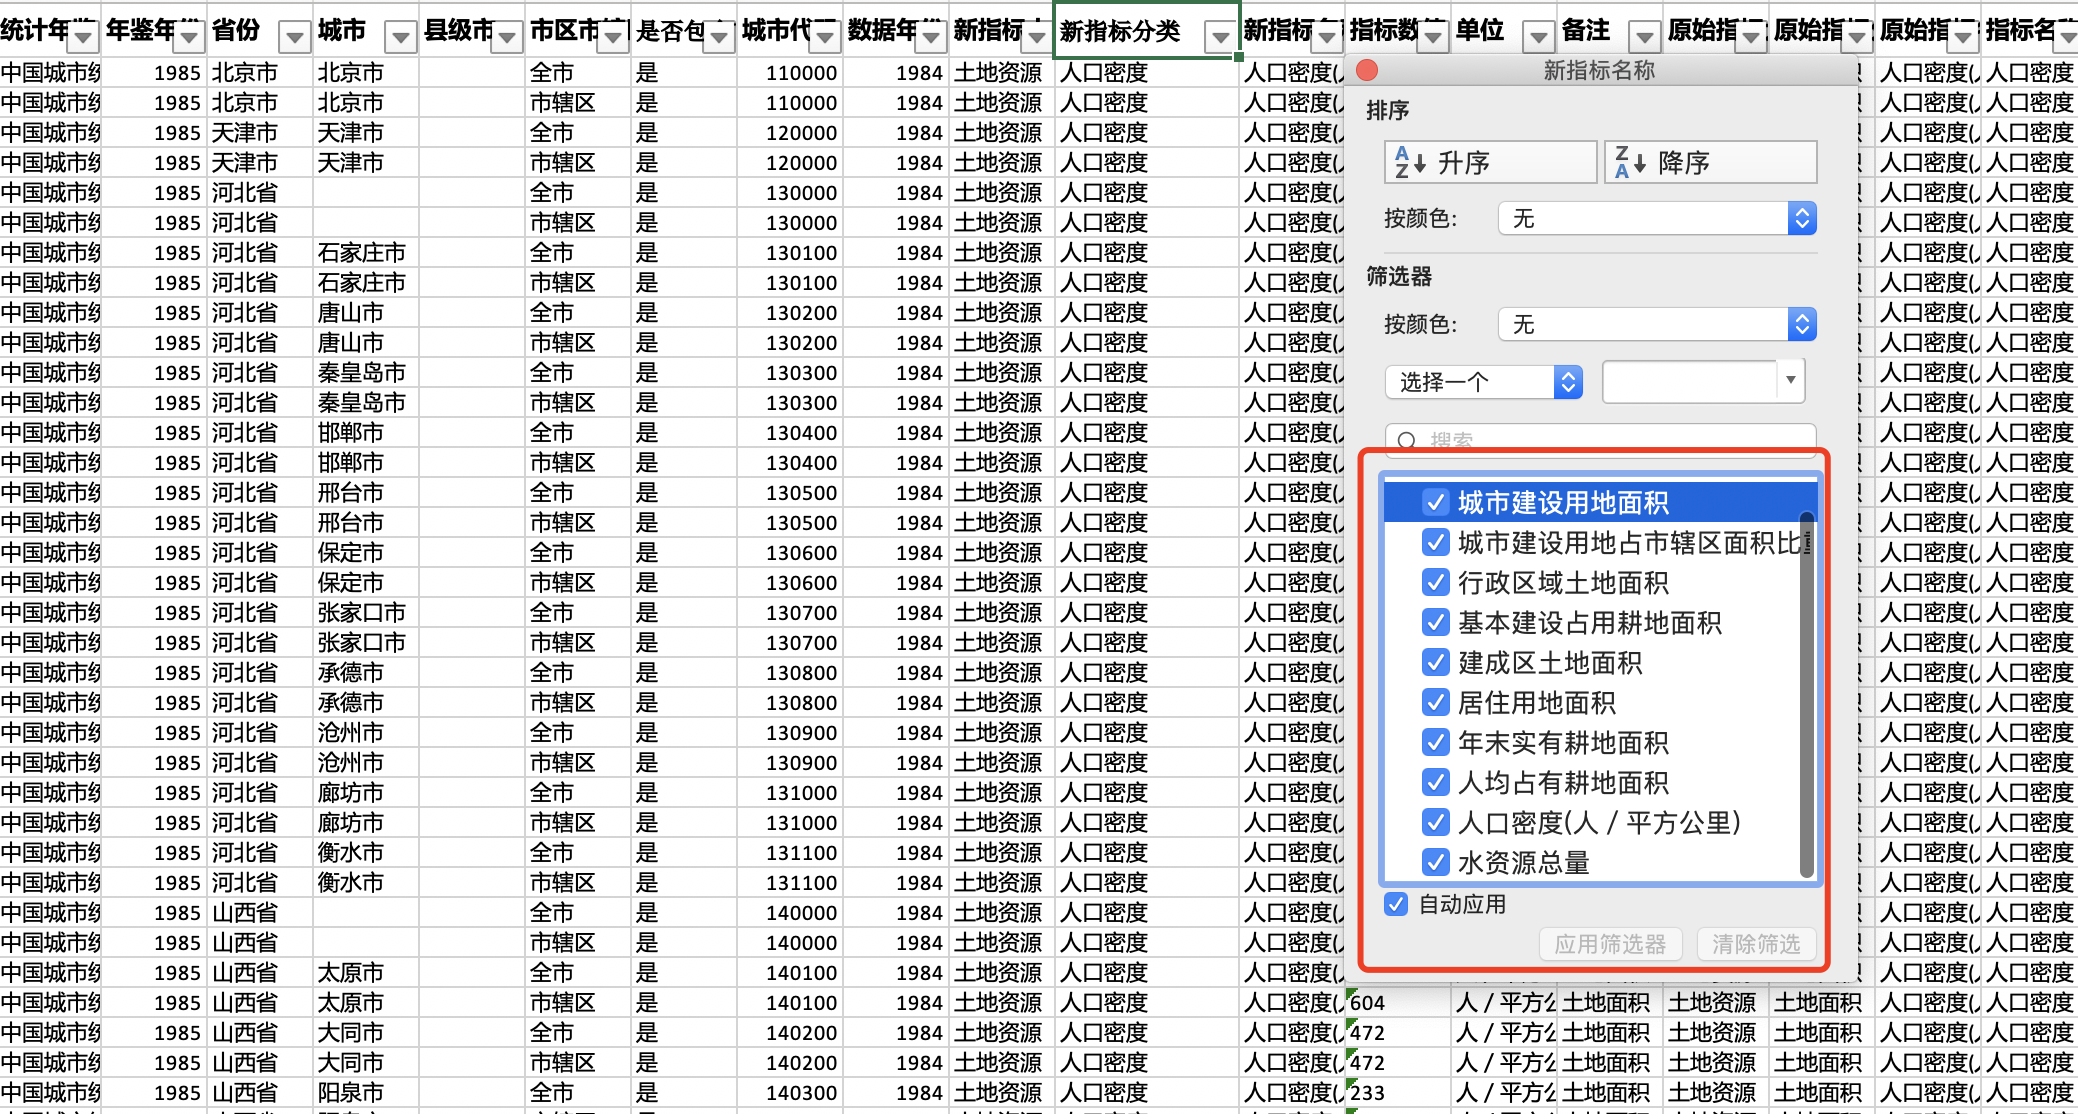Sort ascending with 升序 button
This screenshot has height=1114, width=2078.
click(x=1490, y=162)
